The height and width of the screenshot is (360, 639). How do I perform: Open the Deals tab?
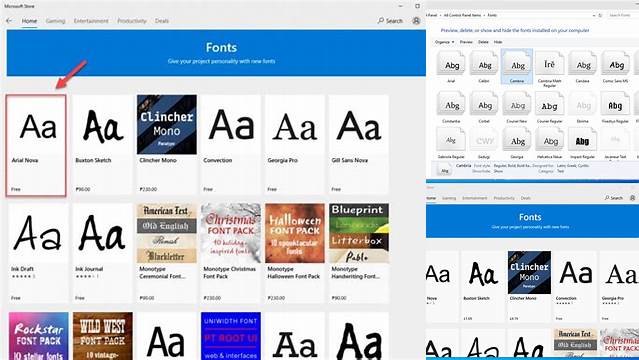tap(162, 21)
